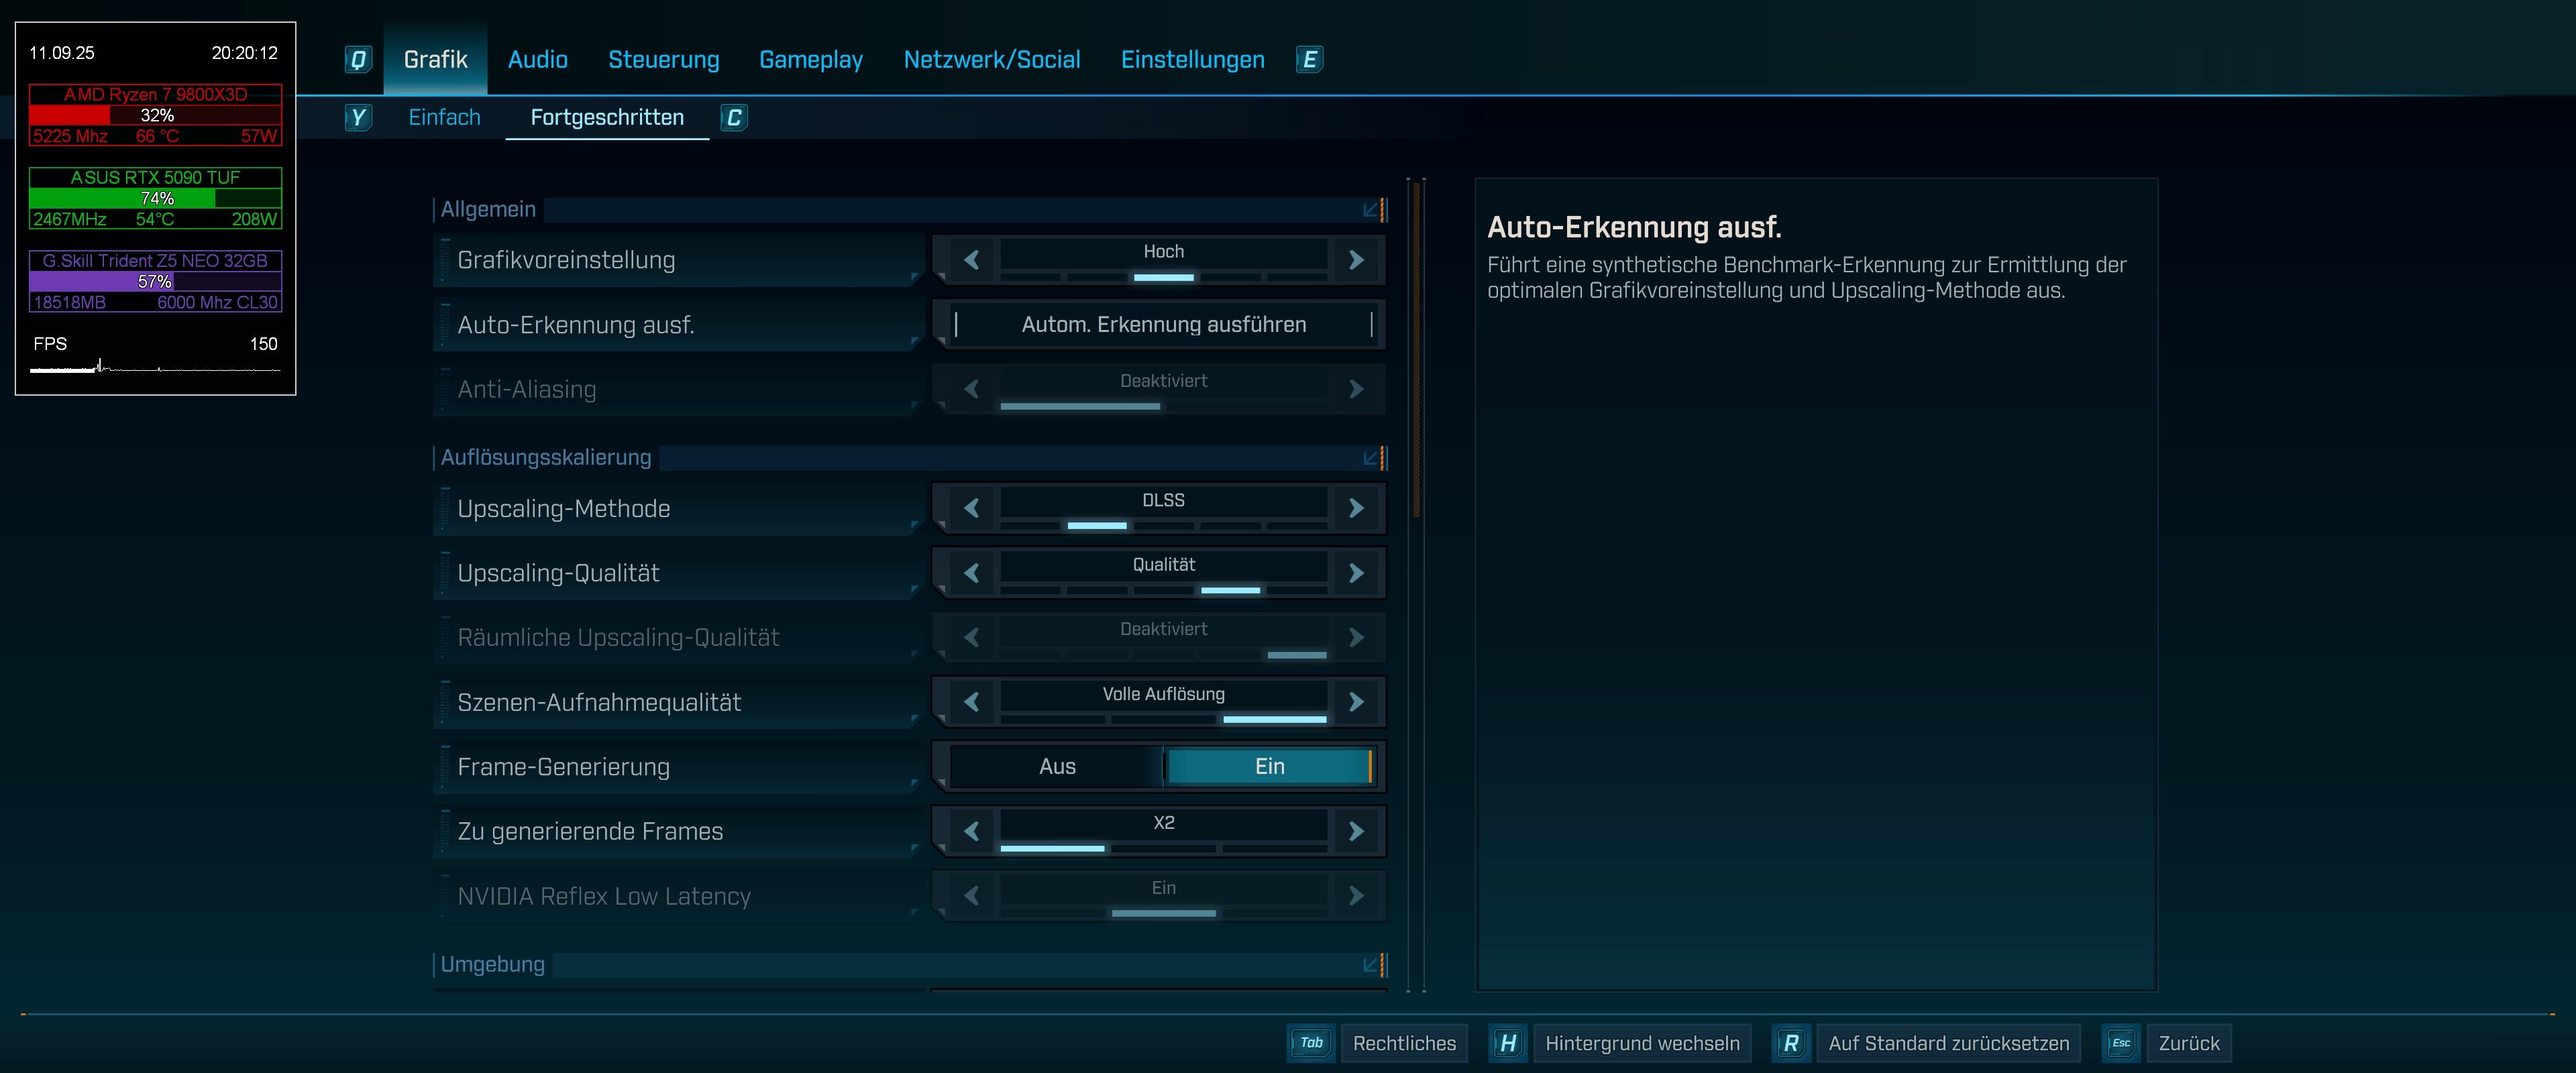Click right arrow of Upscaling-Qualität

1356,573
